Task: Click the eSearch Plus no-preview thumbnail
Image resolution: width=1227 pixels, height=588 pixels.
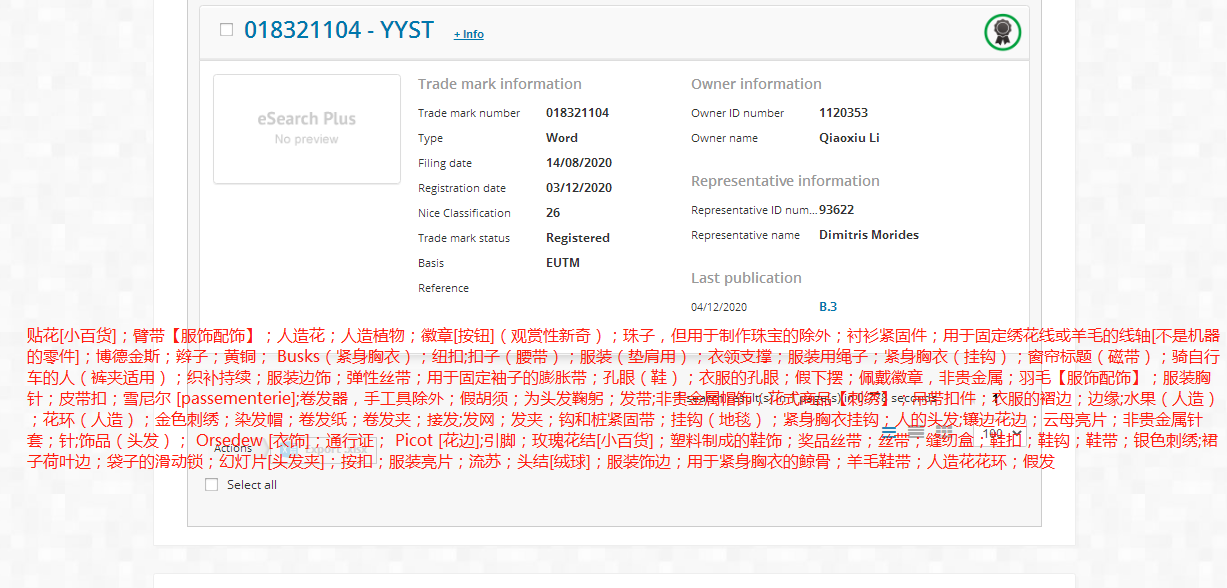Action: coord(307,128)
